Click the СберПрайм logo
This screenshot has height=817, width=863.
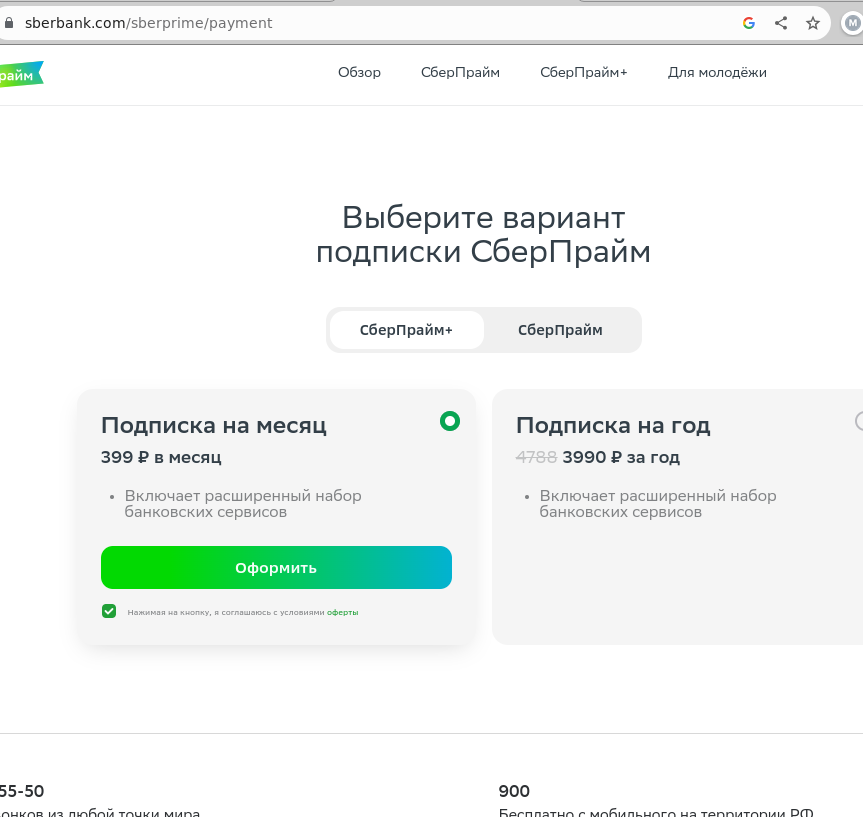coord(21,74)
